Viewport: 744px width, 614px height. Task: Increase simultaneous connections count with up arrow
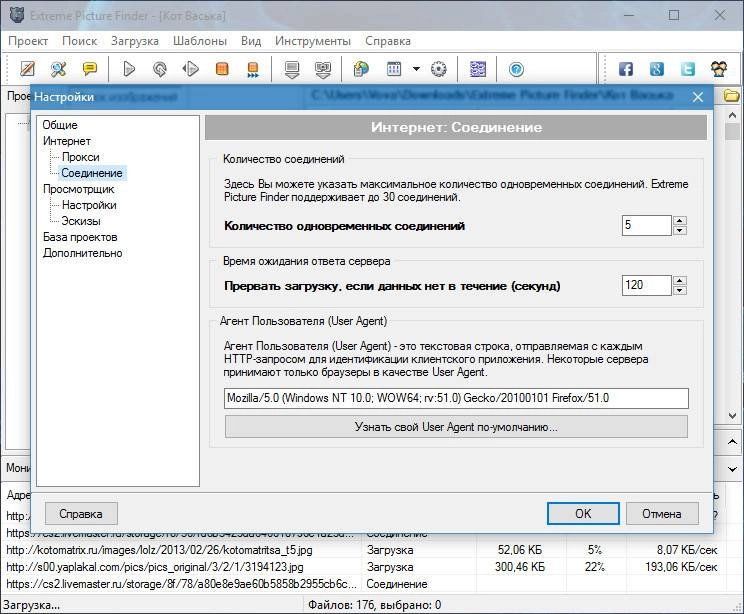680,220
